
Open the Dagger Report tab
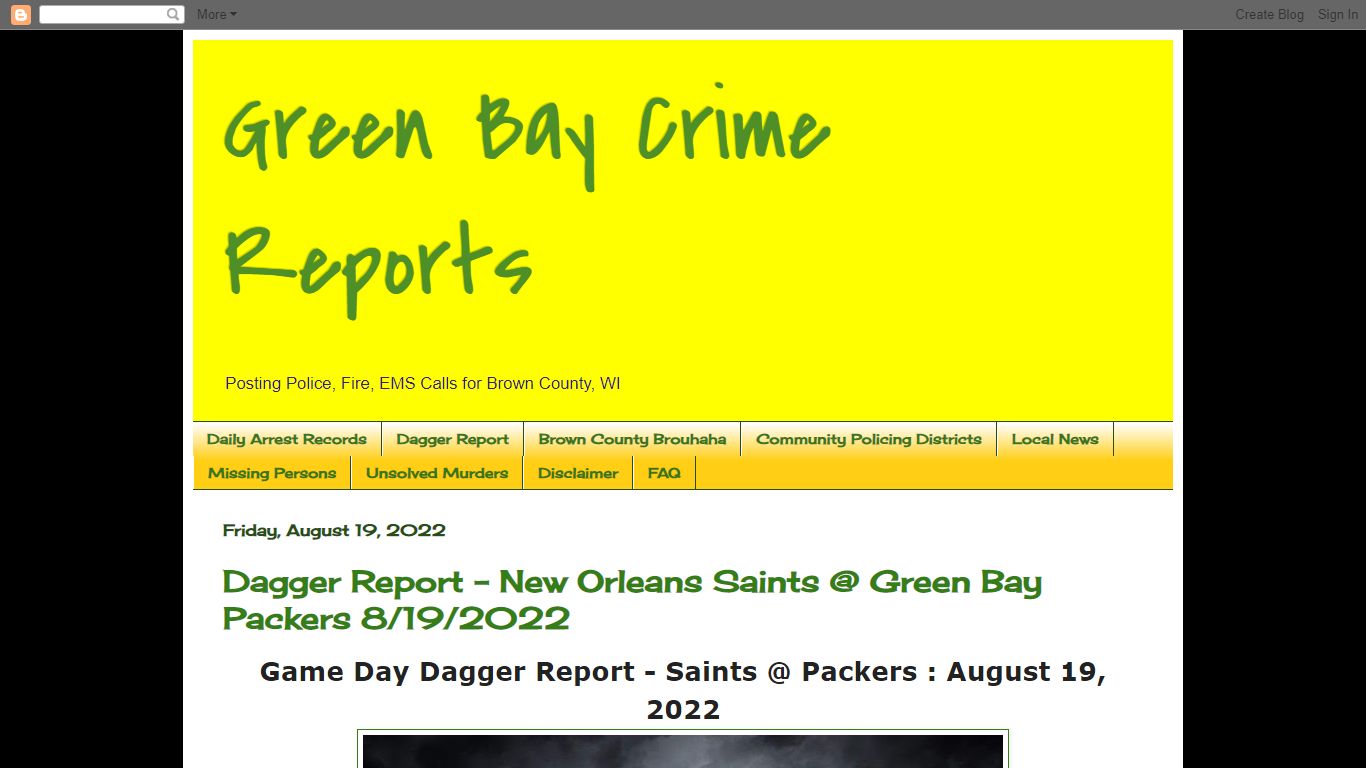tap(452, 439)
